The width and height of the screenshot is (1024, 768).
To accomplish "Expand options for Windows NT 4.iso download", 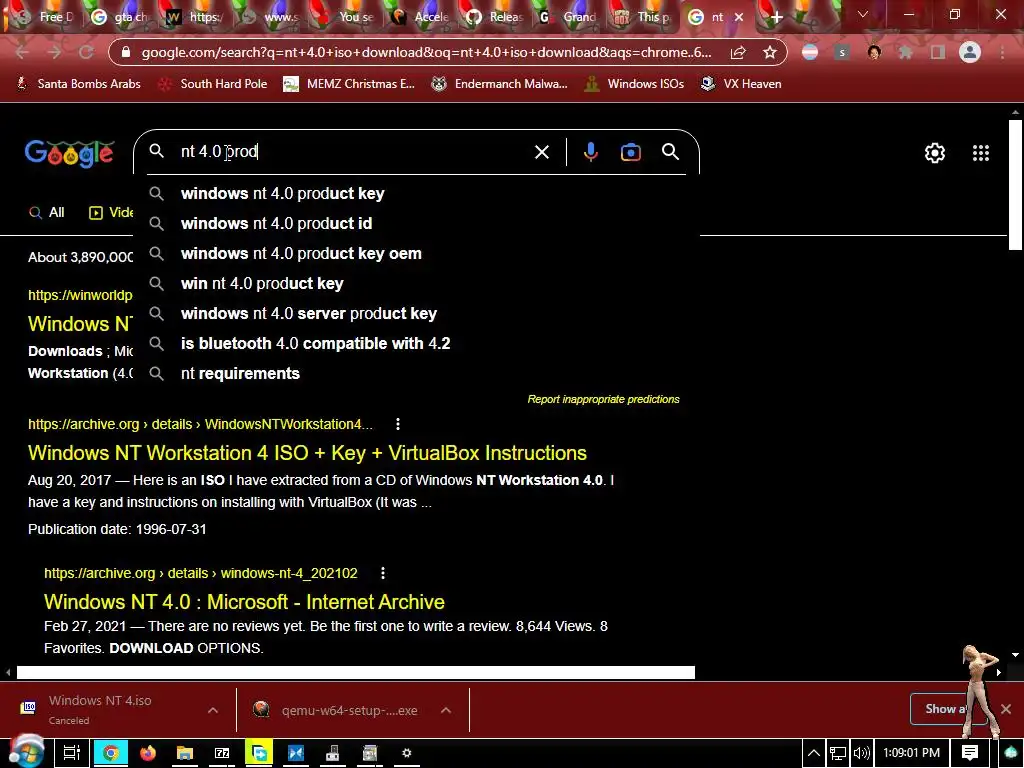I will [x=213, y=710].
